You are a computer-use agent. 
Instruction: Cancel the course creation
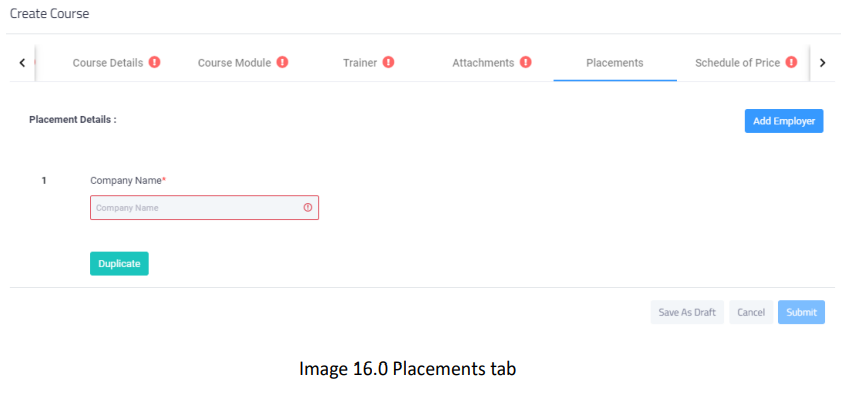(x=751, y=312)
